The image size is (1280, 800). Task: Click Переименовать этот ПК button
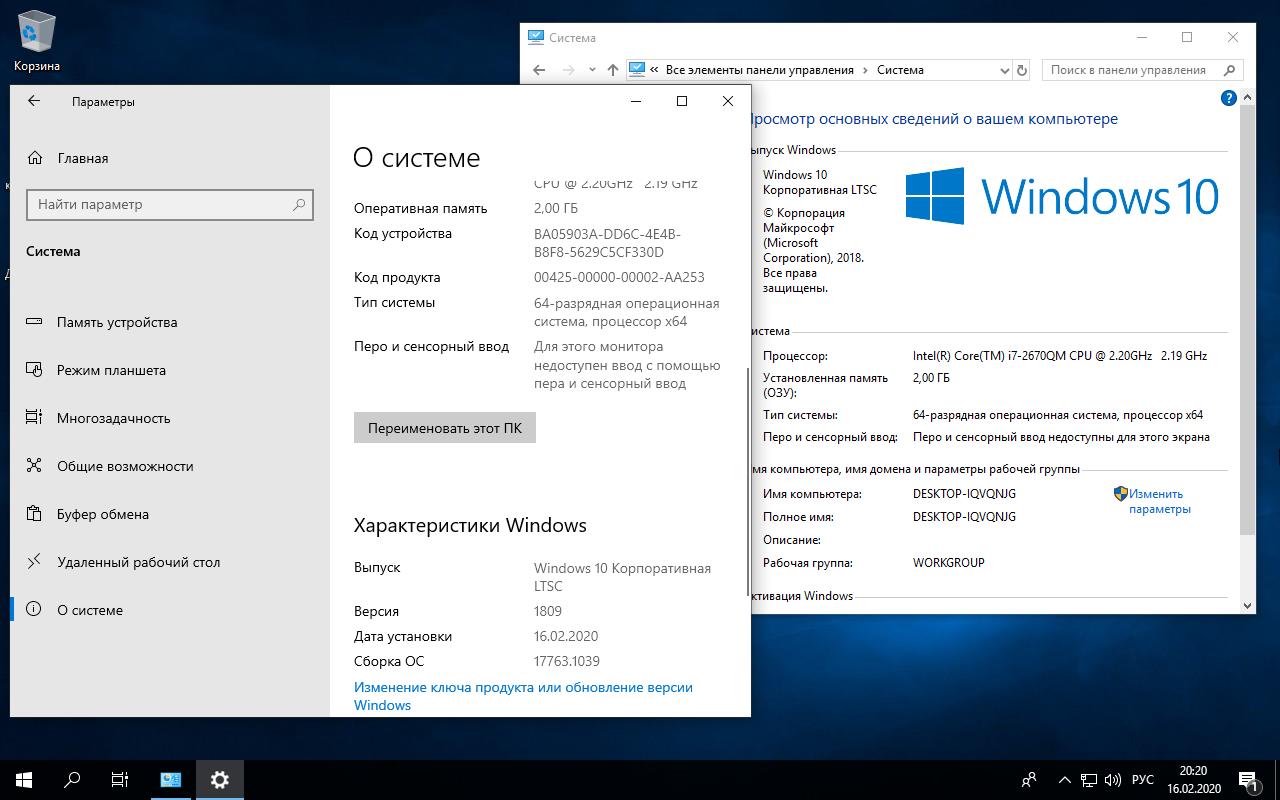(x=444, y=427)
